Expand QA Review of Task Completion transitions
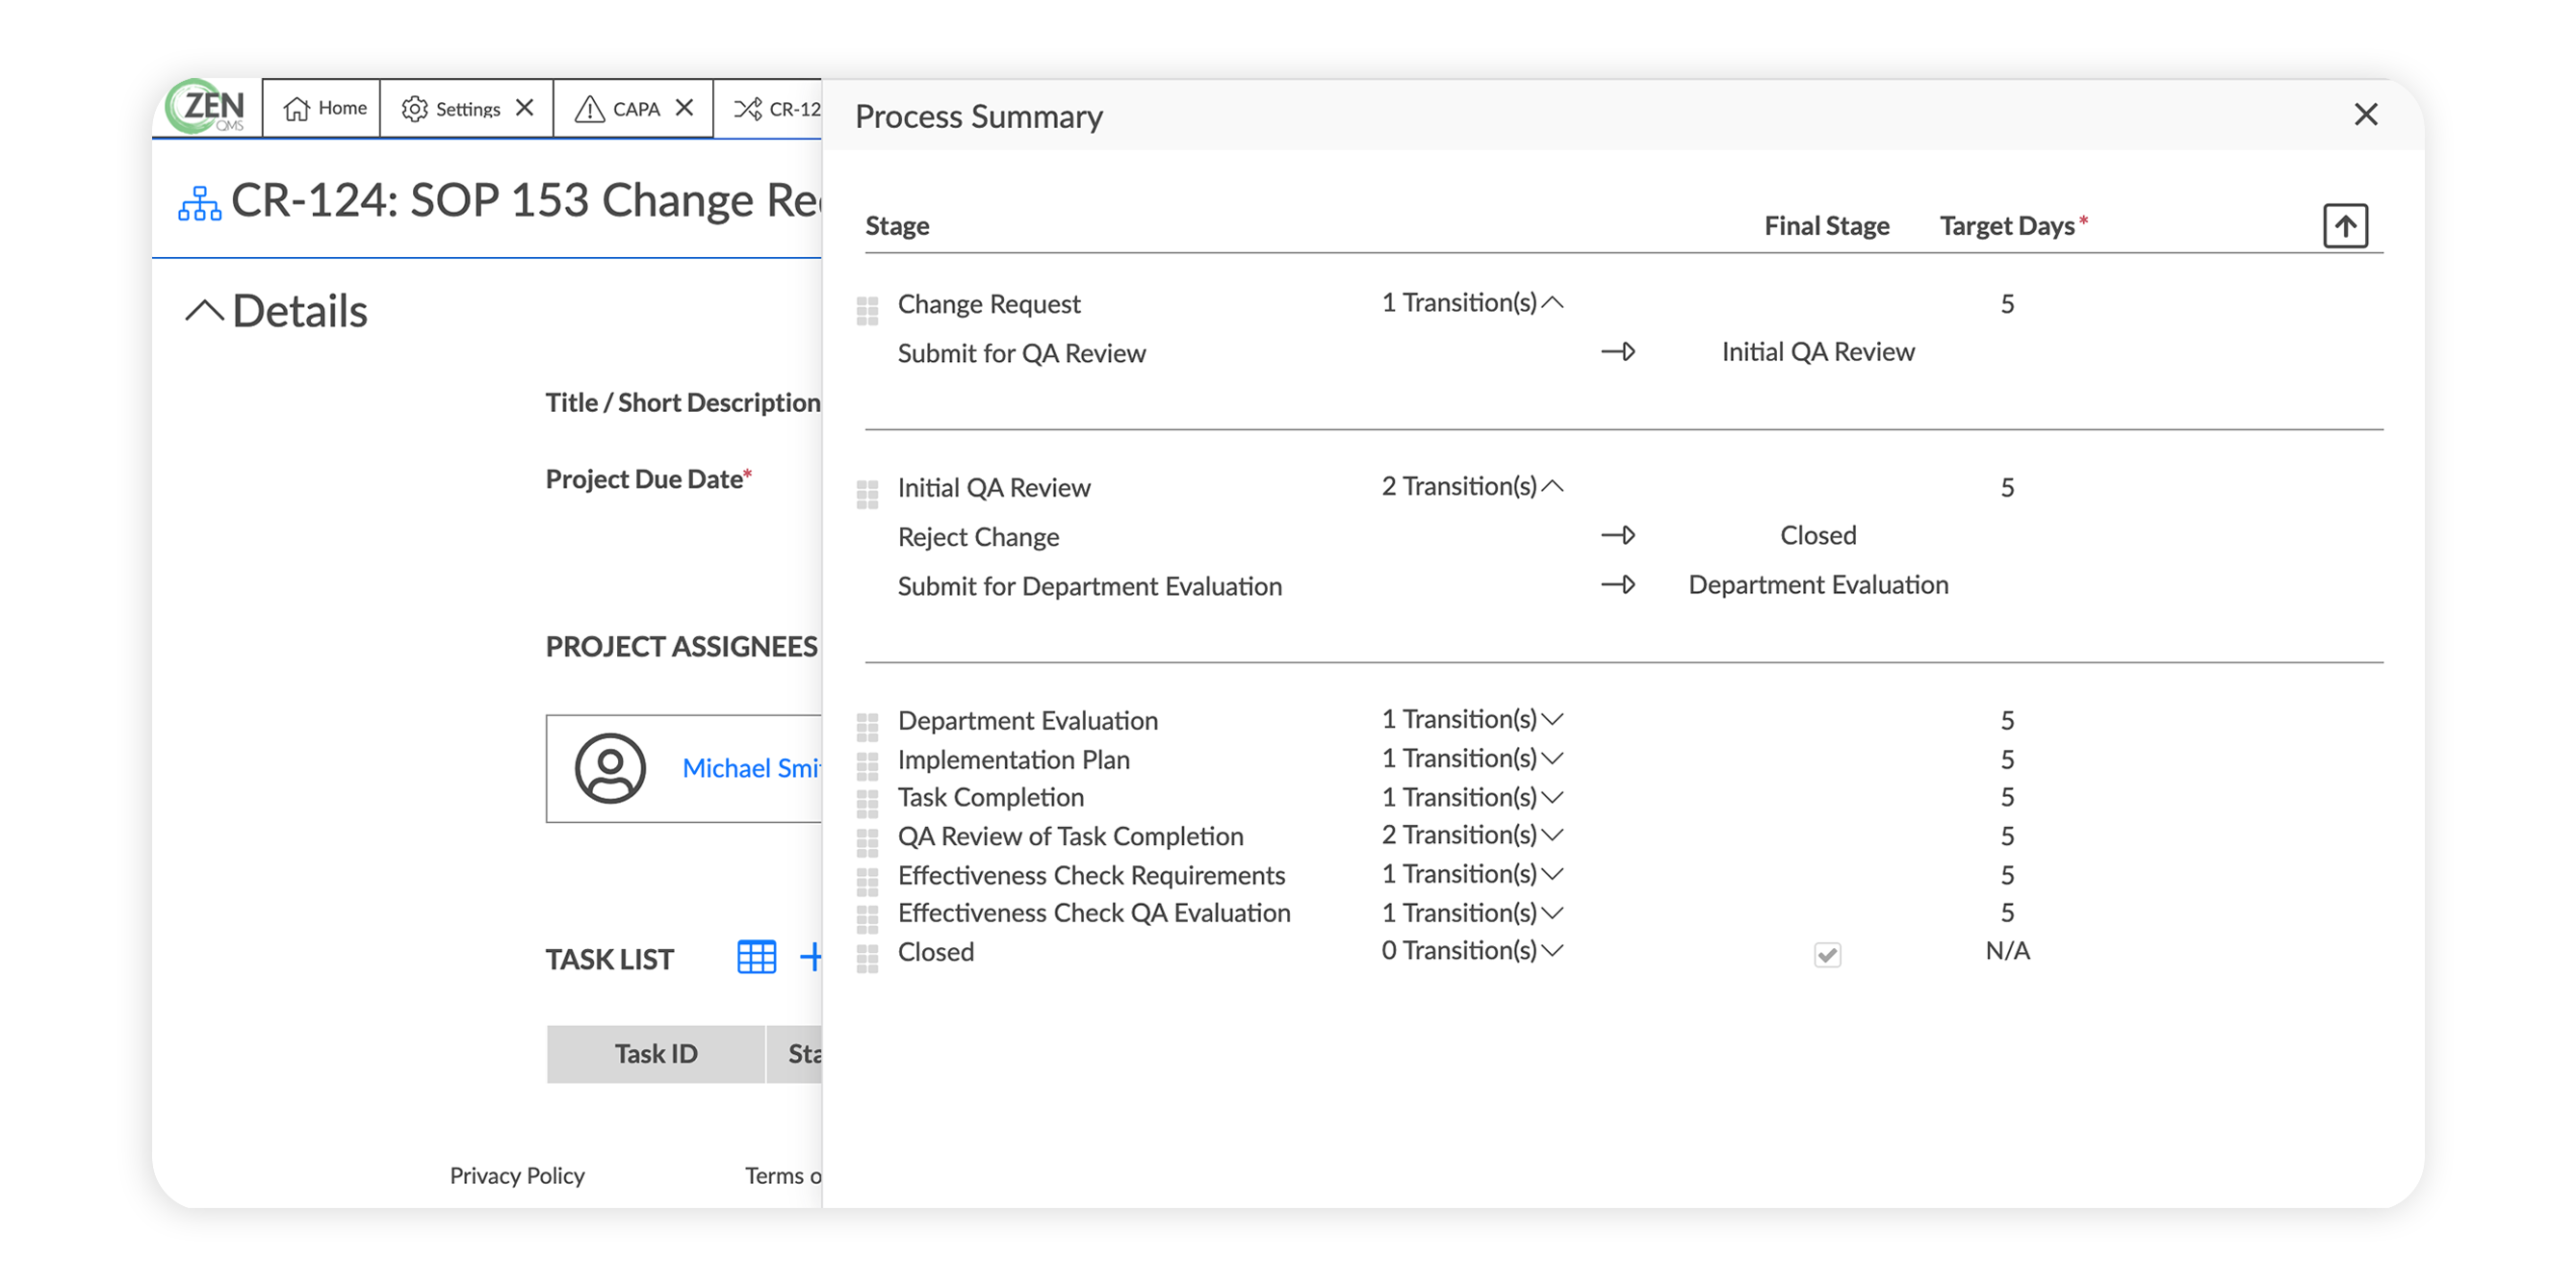This screenshot has width=2576, height=1286. click(x=1552, y=835)
